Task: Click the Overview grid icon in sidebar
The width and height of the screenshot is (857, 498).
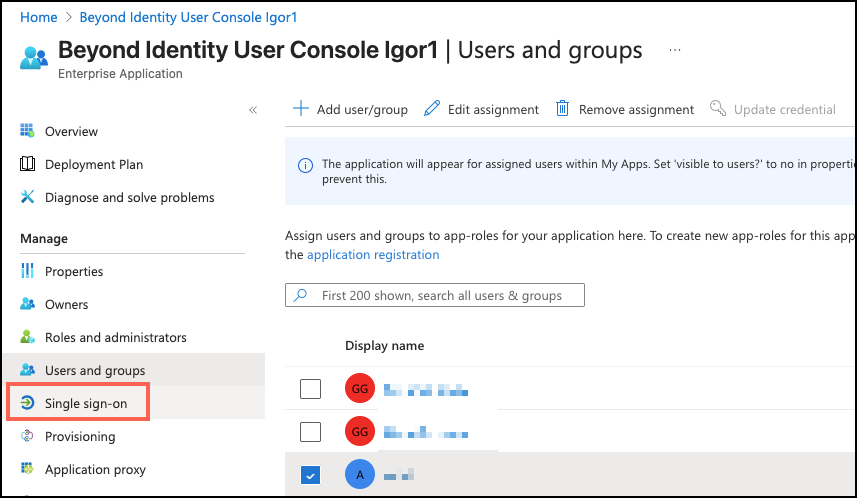Action: coord(28,131)
